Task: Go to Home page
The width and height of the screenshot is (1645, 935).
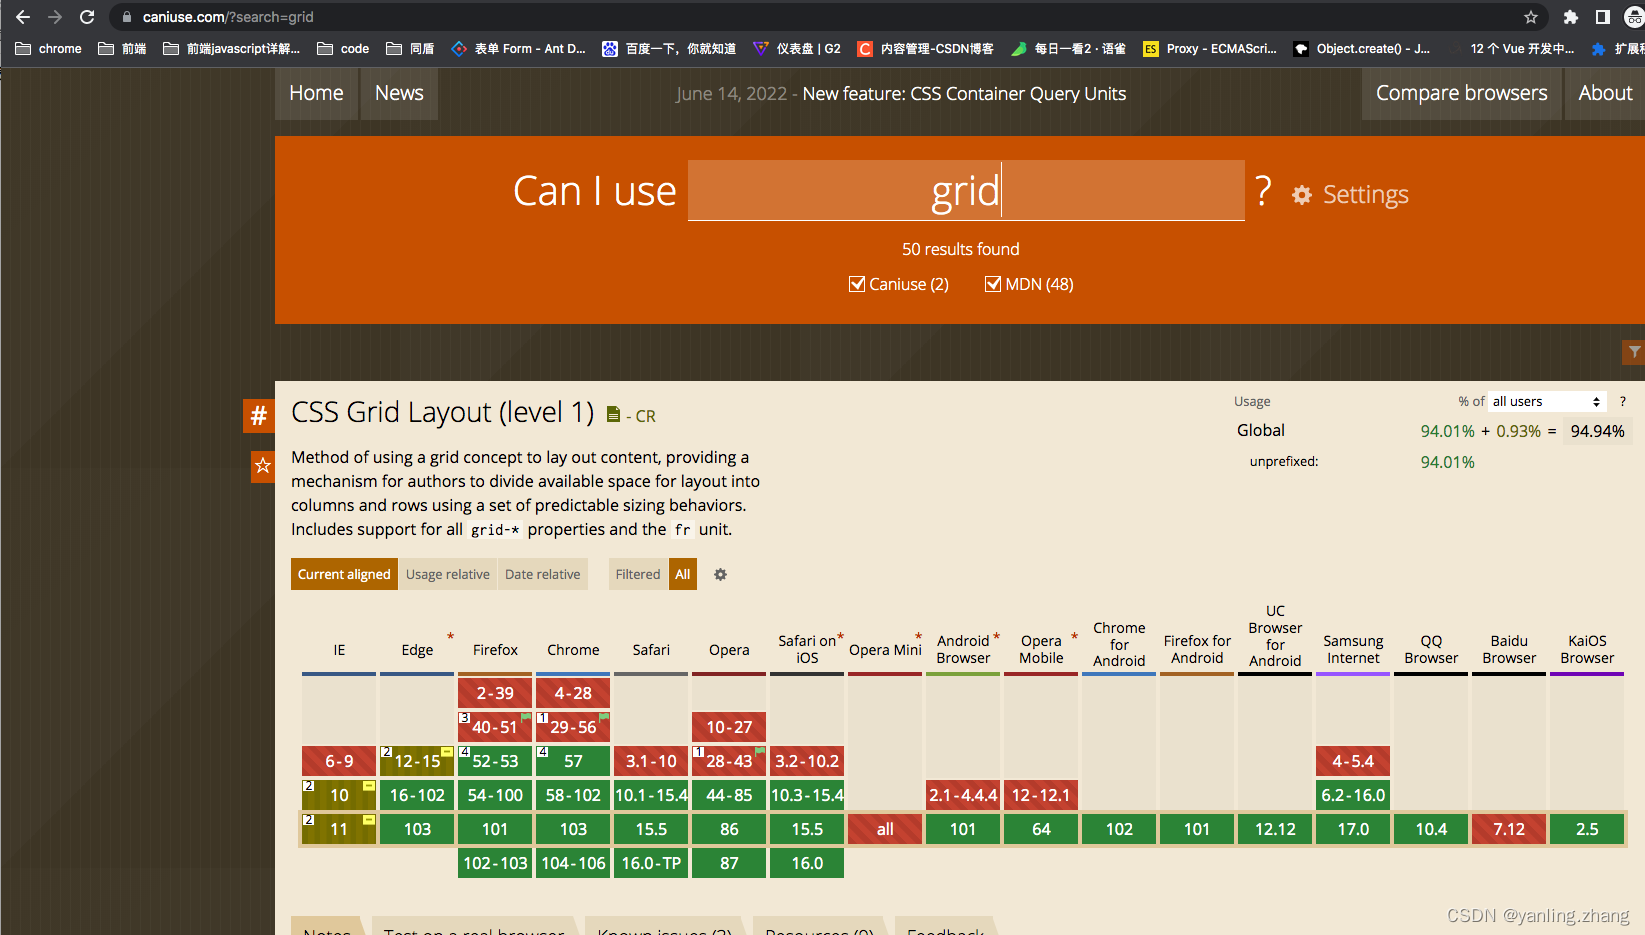Action: click(316, 93)
